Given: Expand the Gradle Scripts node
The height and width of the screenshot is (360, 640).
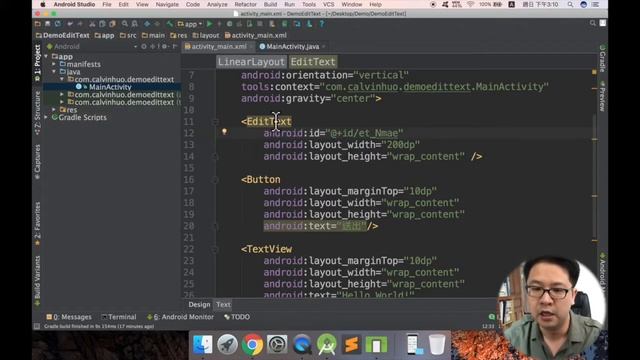Looking at the screenshot, I should click(46, 117).
